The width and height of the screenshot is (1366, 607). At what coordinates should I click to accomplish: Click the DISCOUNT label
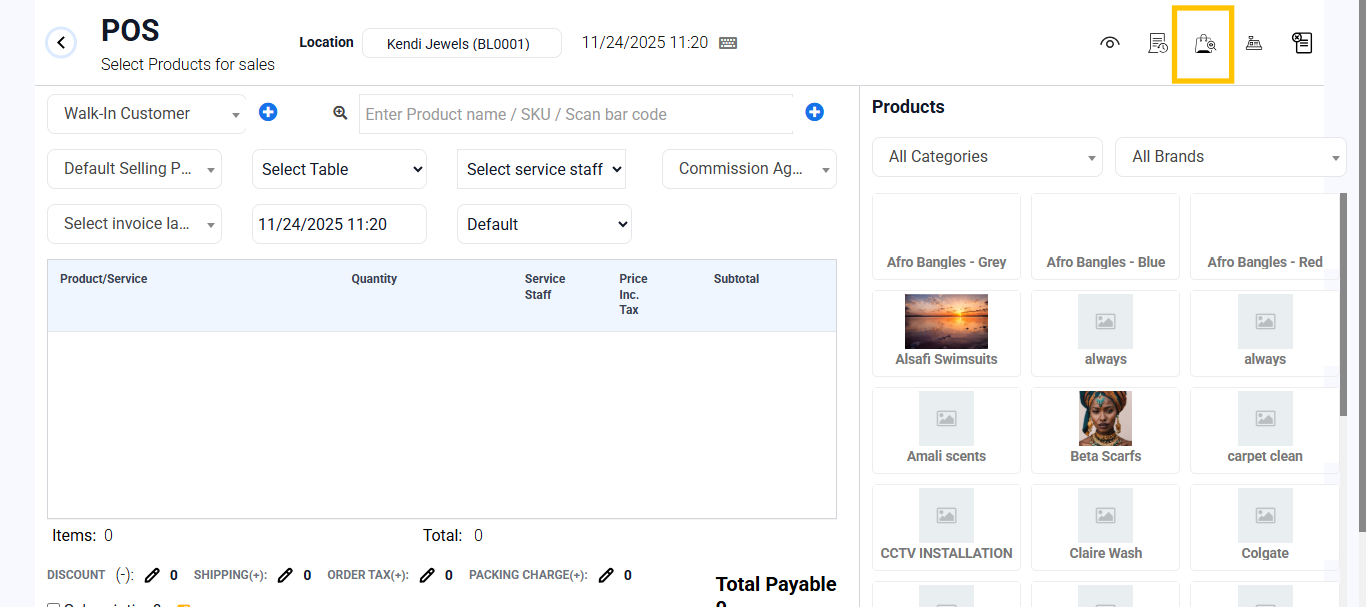76,575
